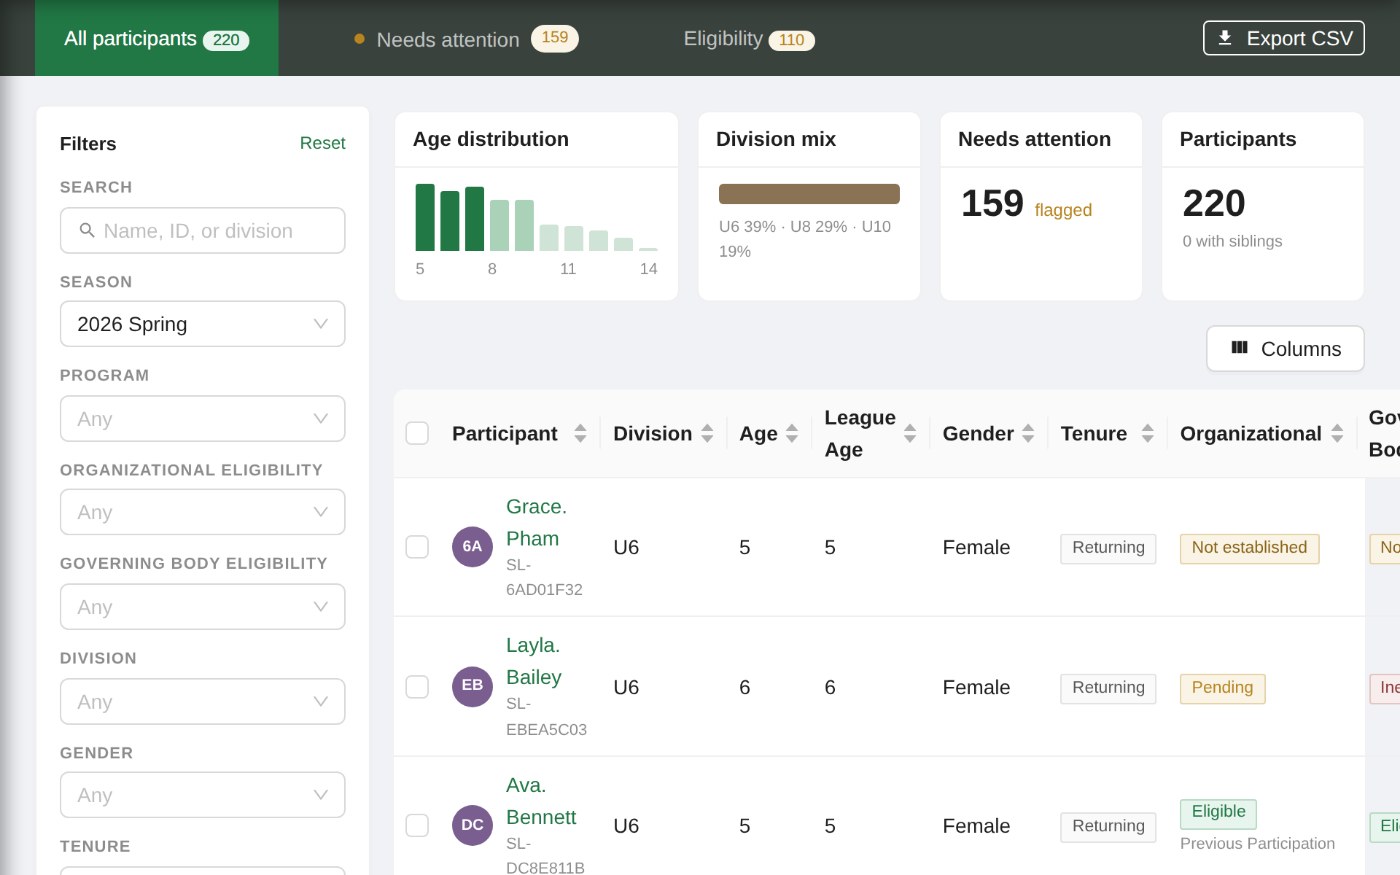This screenshot has height=875, width=1400.
Task: Toggle the select-all checkbox in the table header
Action: click(417, 433)
